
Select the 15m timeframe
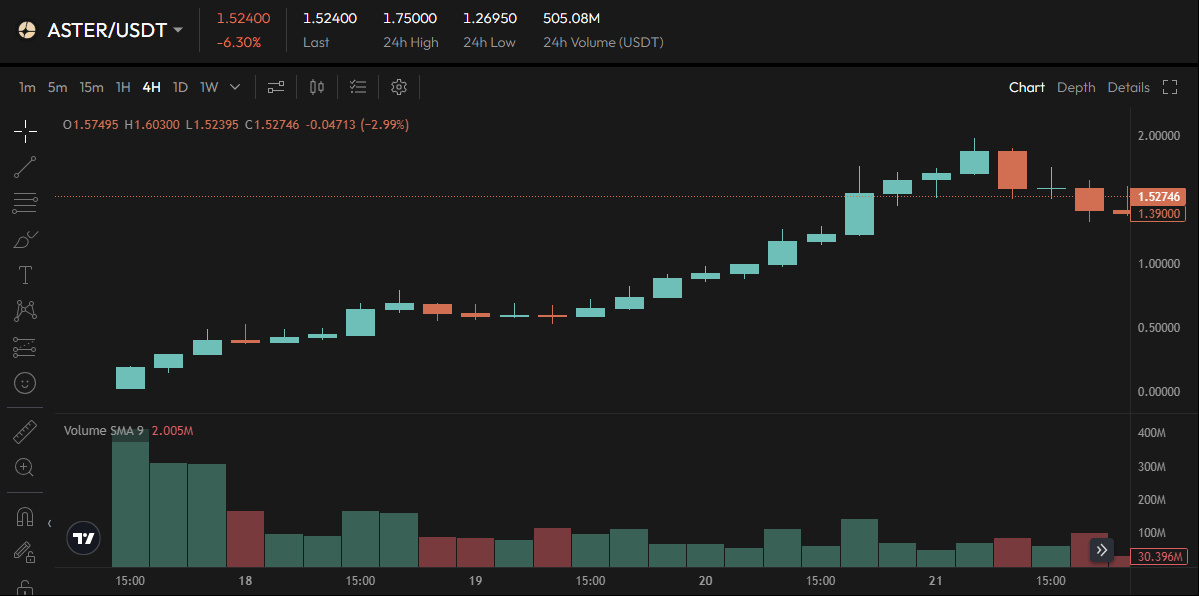tap(91, 87)
